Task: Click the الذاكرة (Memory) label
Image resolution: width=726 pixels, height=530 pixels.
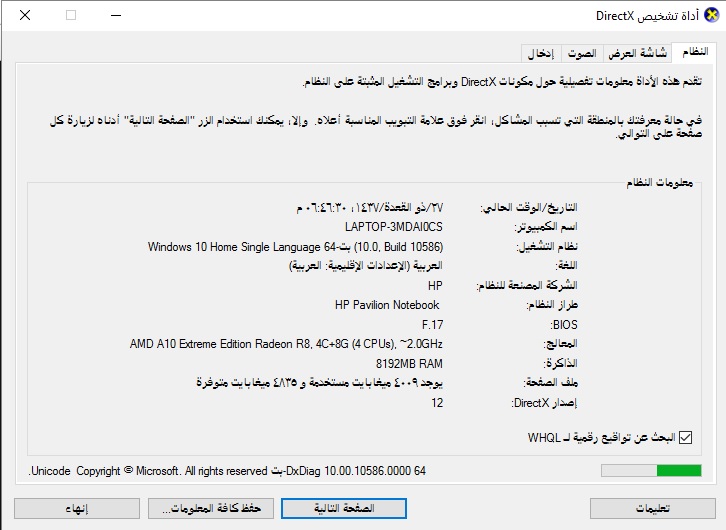Action: coord(560,364)
